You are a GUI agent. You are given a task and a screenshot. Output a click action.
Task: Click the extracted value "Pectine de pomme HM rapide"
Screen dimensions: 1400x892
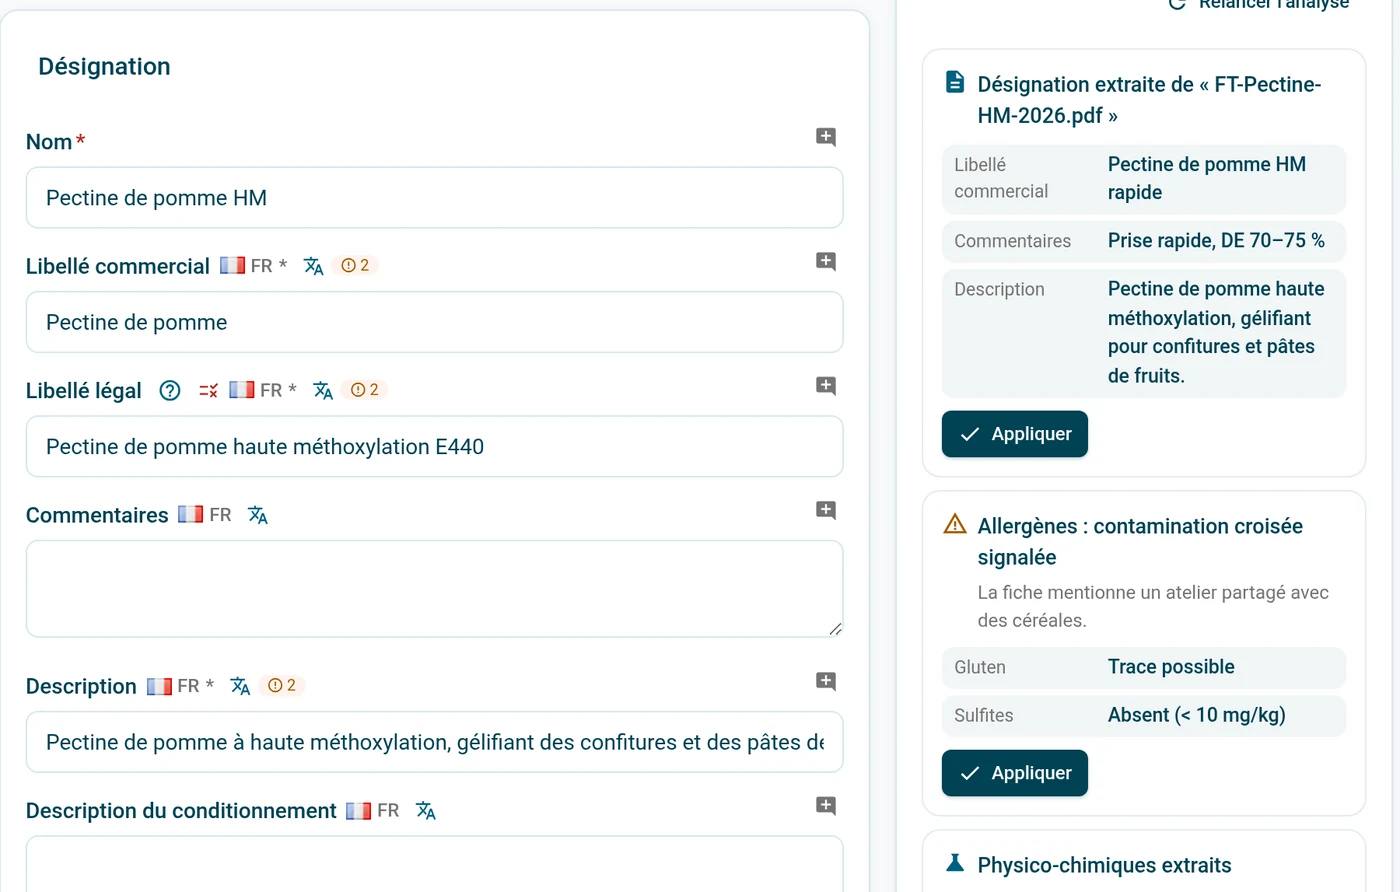click(x=1207, y=178)
